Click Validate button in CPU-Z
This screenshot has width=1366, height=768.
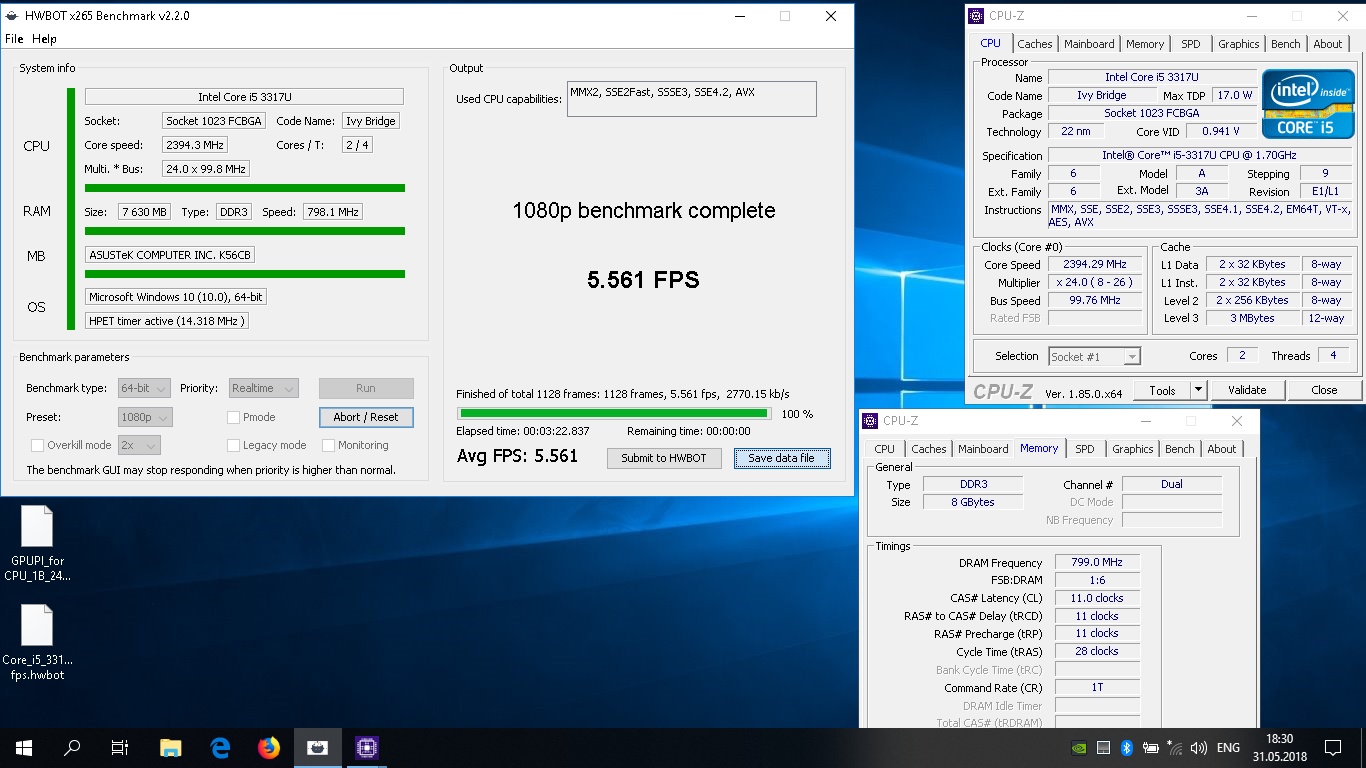[1247, 390]
